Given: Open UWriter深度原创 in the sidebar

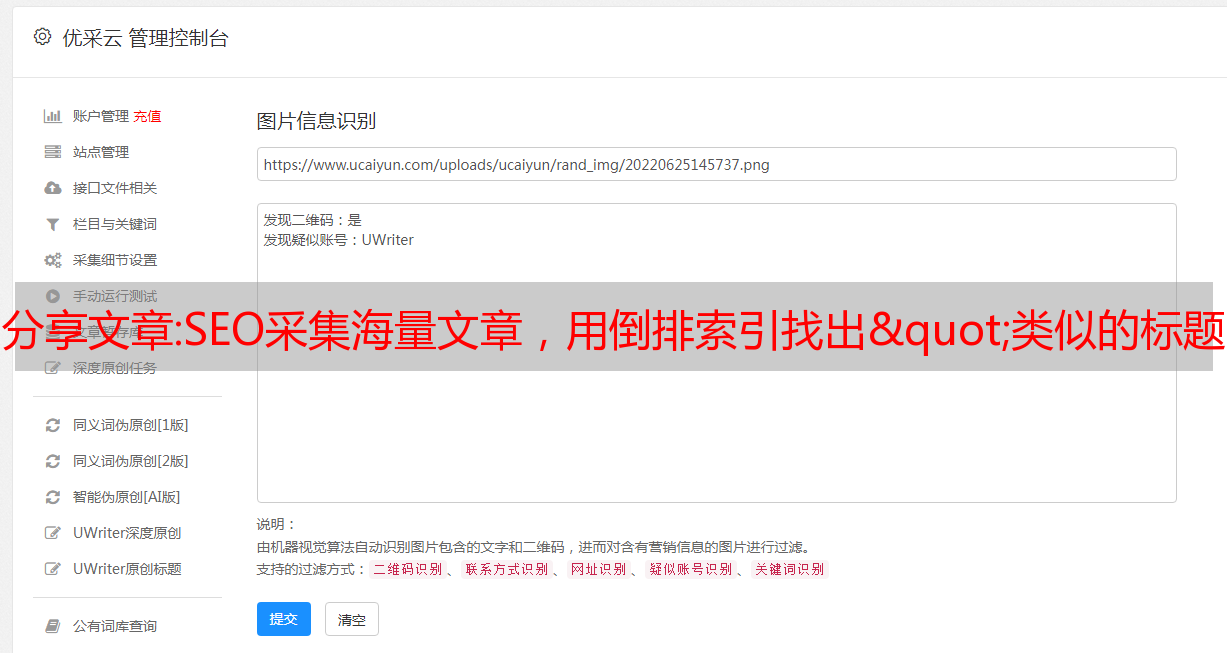Looking at the screenshot, I should click(127, 533).
